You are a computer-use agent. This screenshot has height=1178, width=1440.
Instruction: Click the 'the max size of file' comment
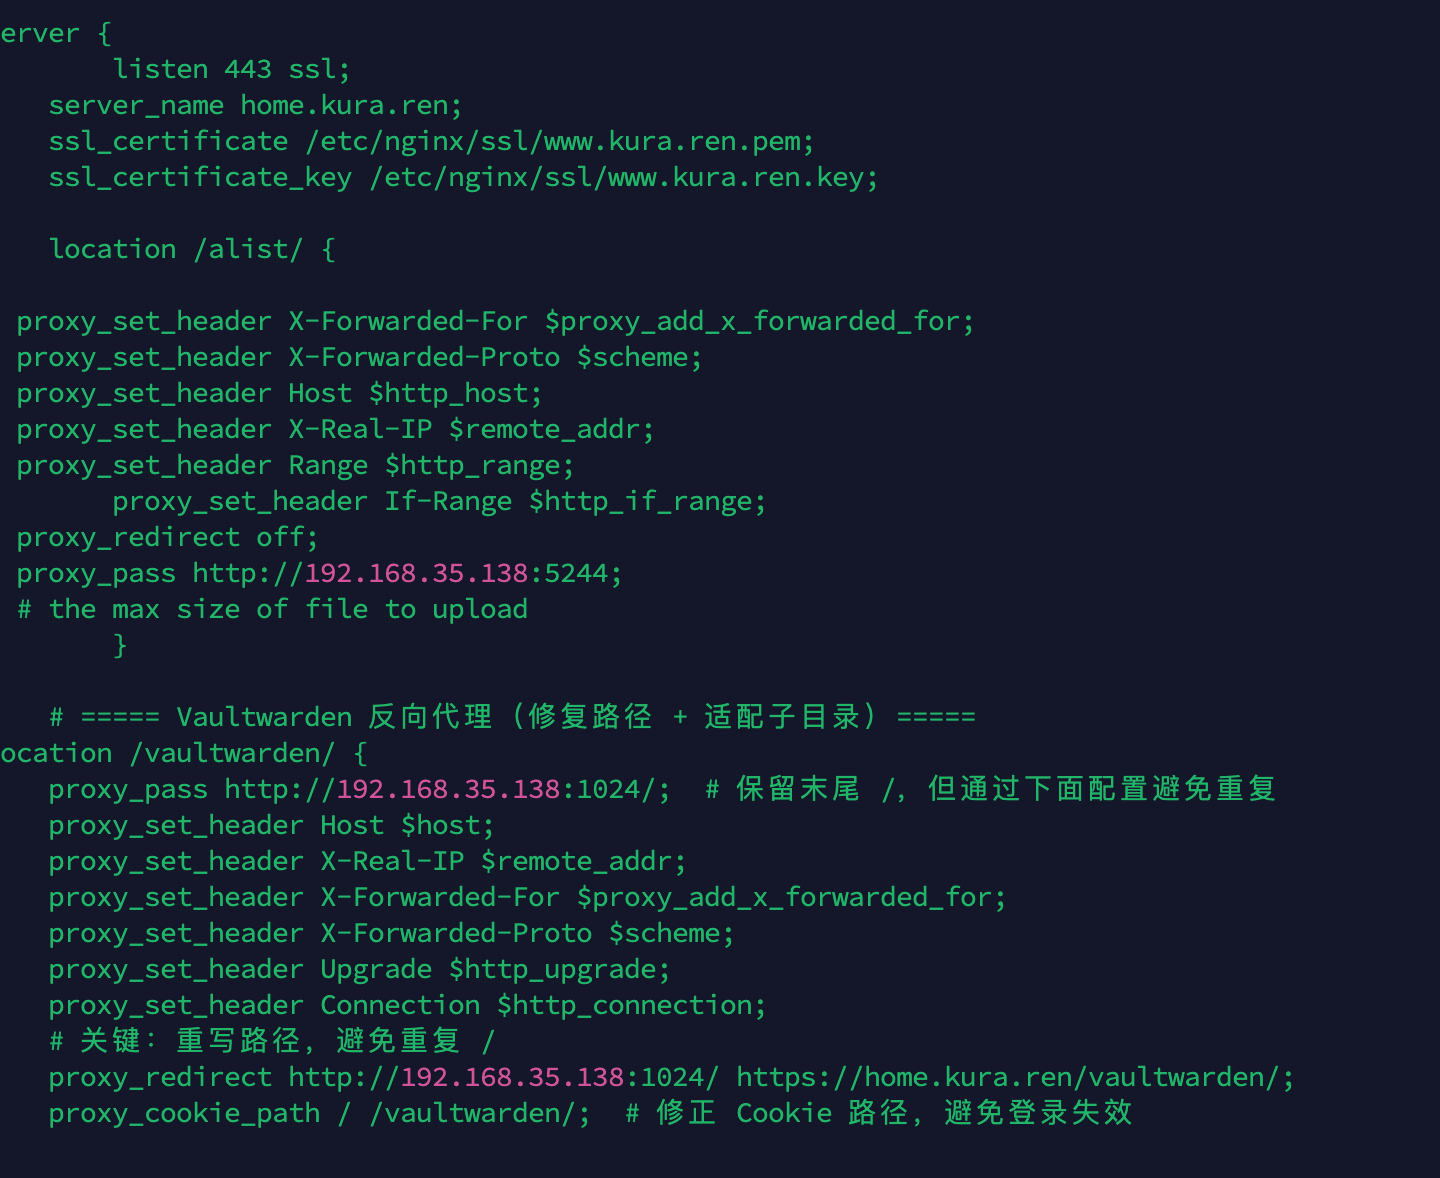coord(272,609)
